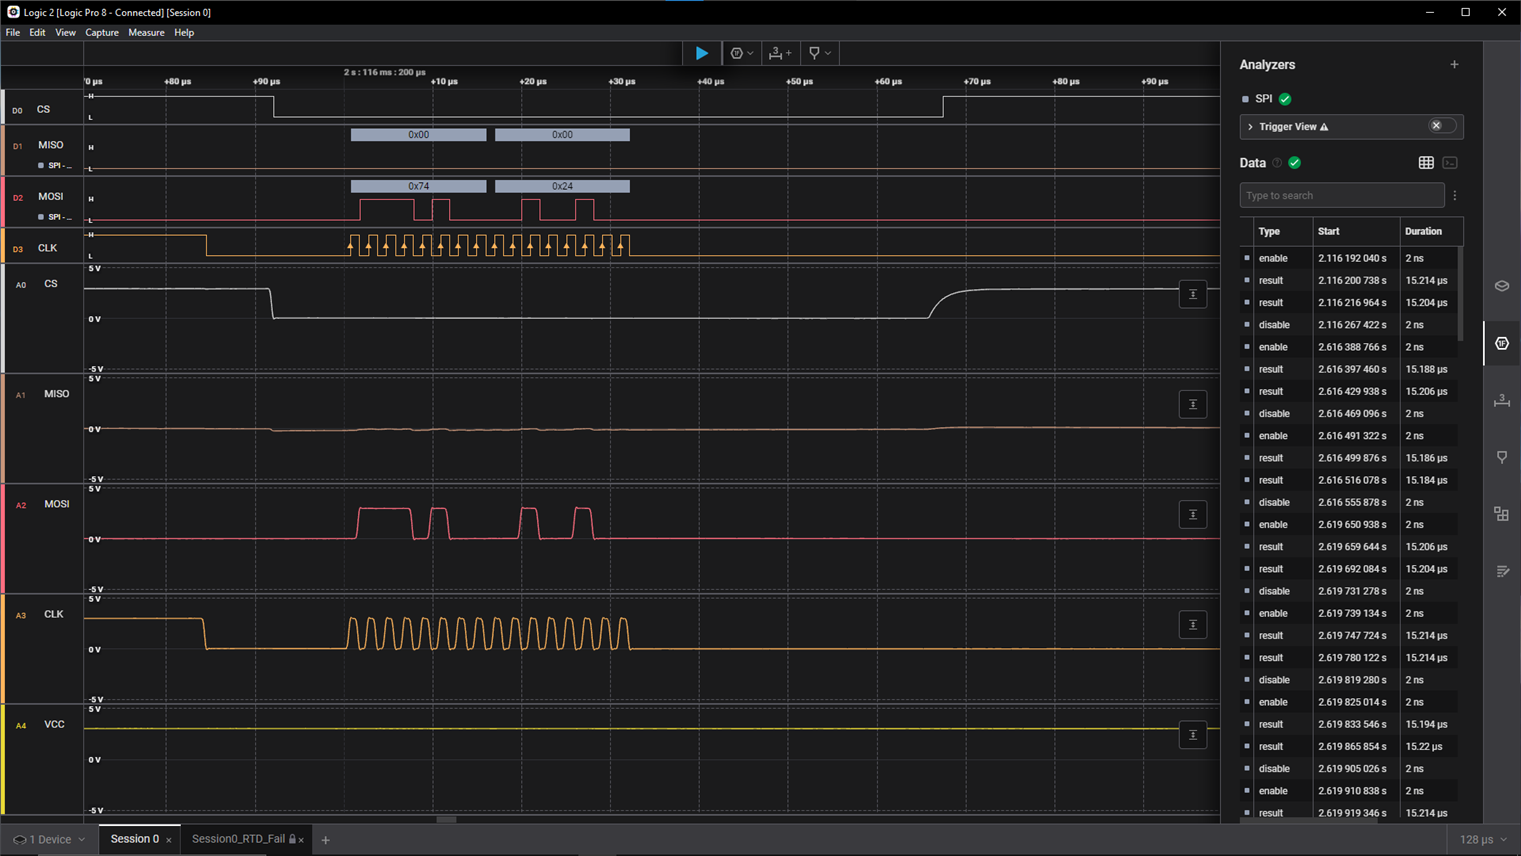
Task: Open the Notes sidebar icon
Action: tap(1501, 571)
